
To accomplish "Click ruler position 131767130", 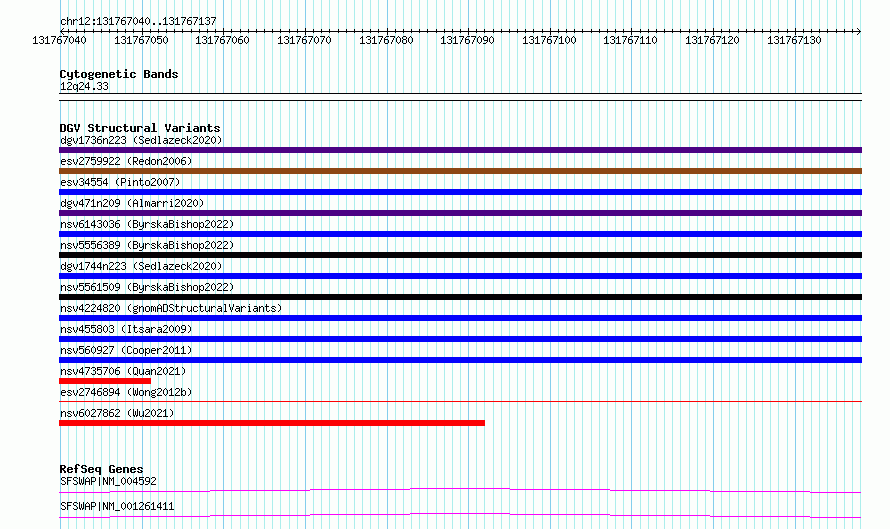I will pyautogui.click(x=794, y=40).
